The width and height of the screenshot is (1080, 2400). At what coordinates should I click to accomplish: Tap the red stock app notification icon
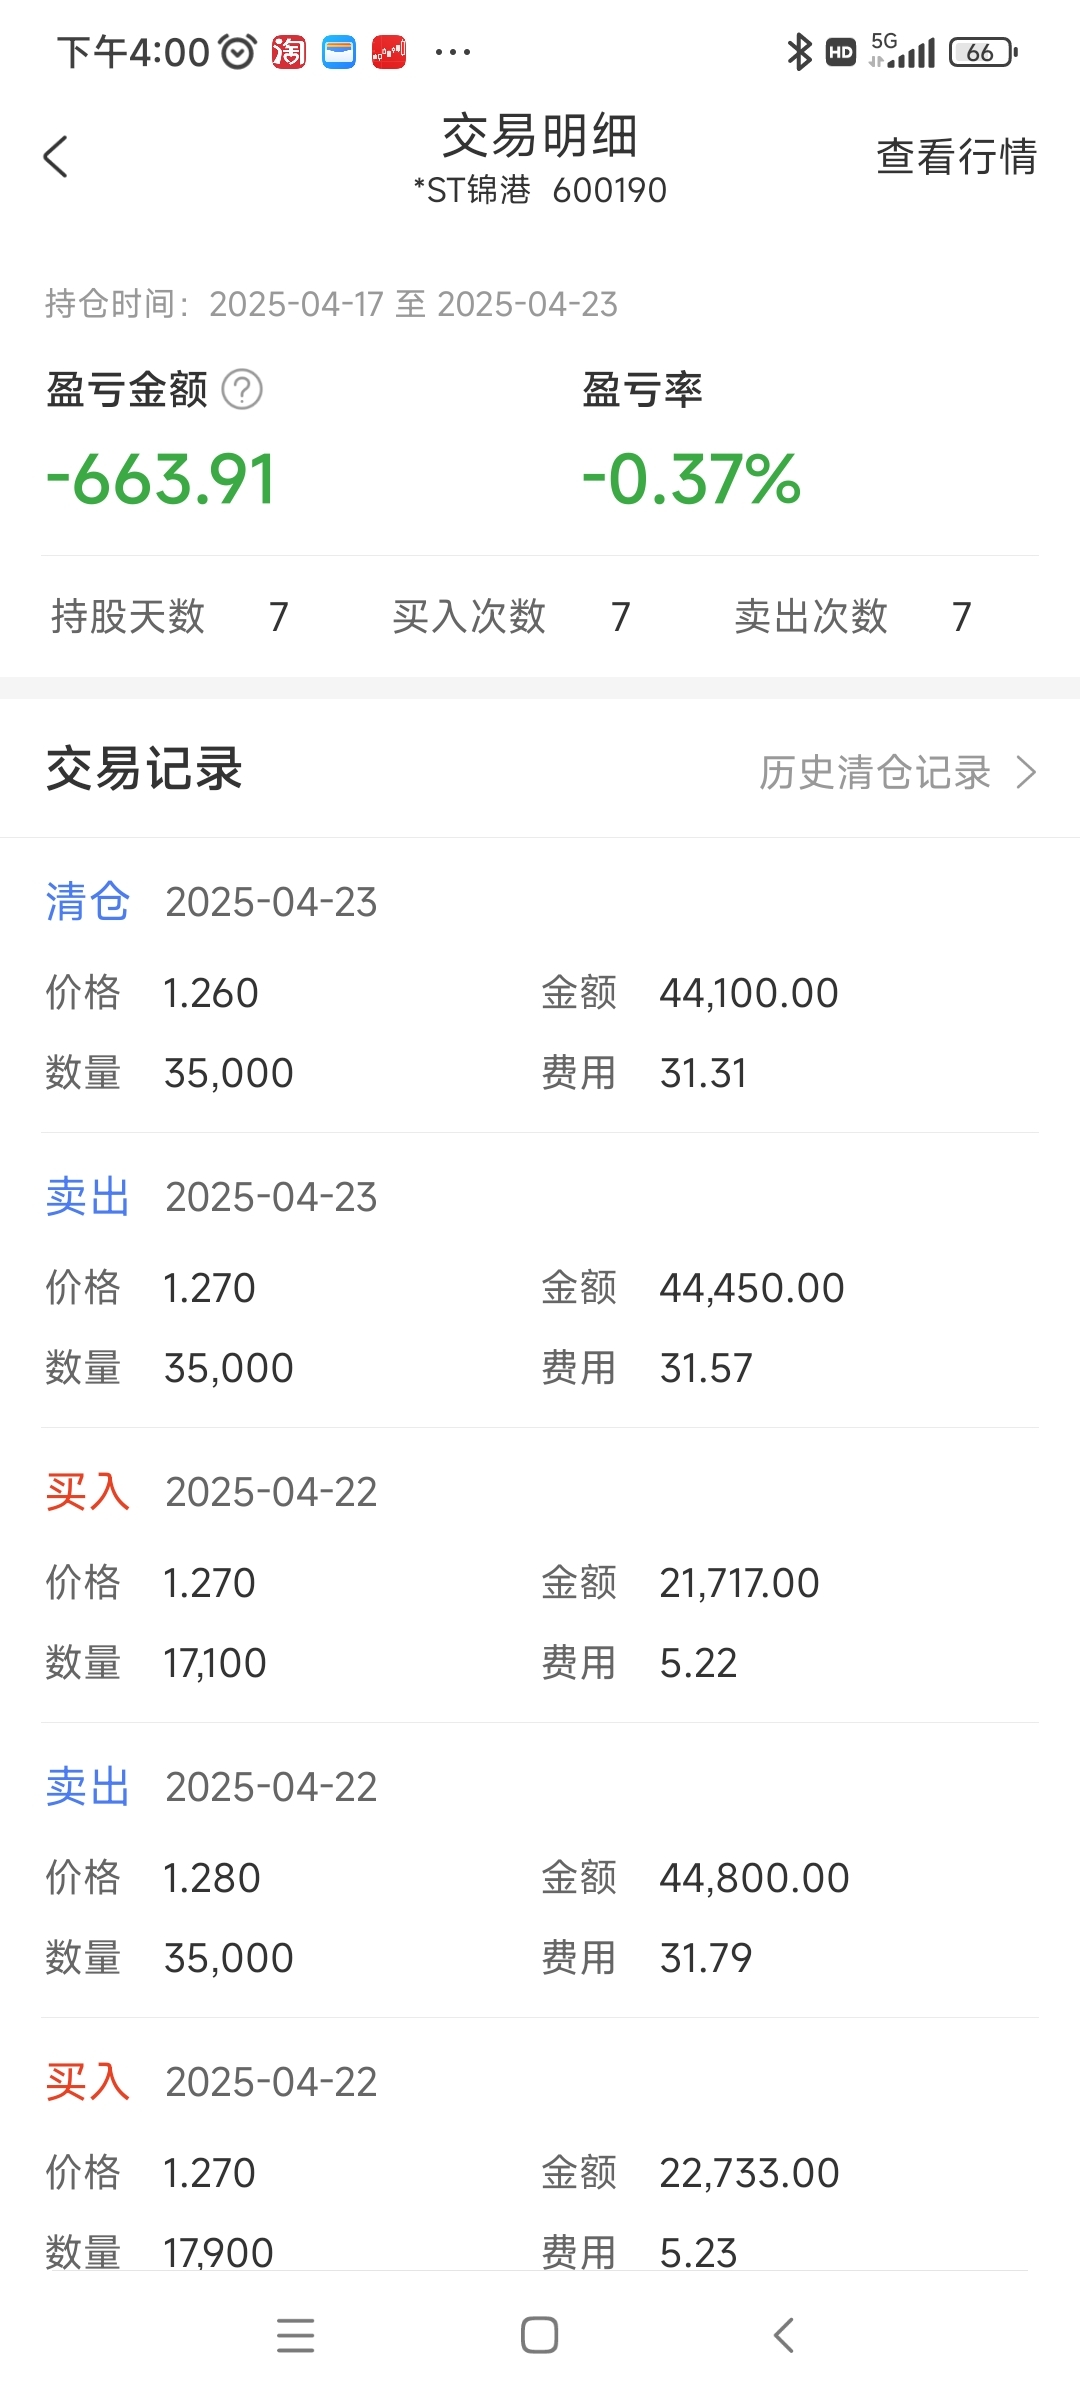[389, 52]
